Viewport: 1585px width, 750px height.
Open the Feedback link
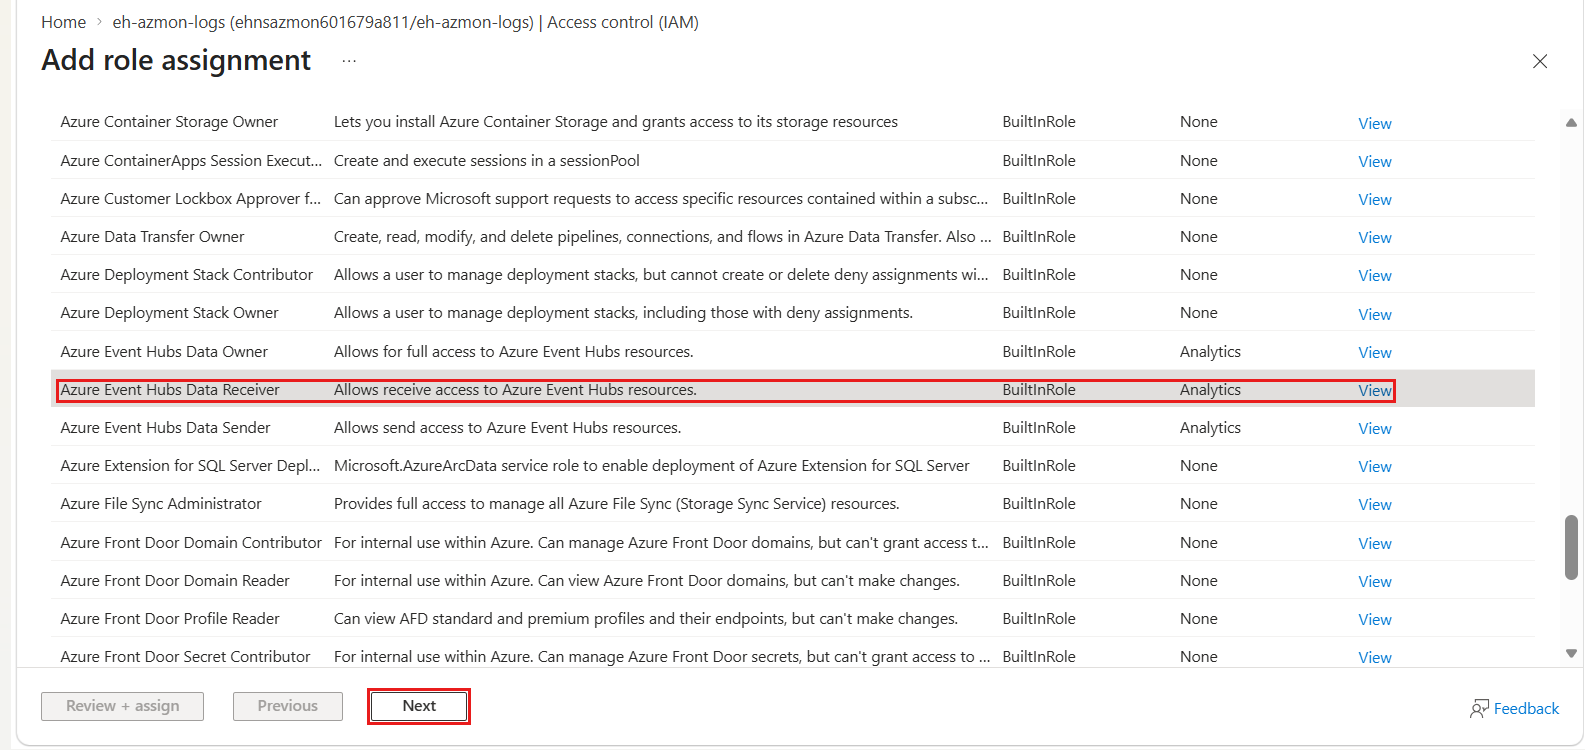click(x=1514, y=708)
